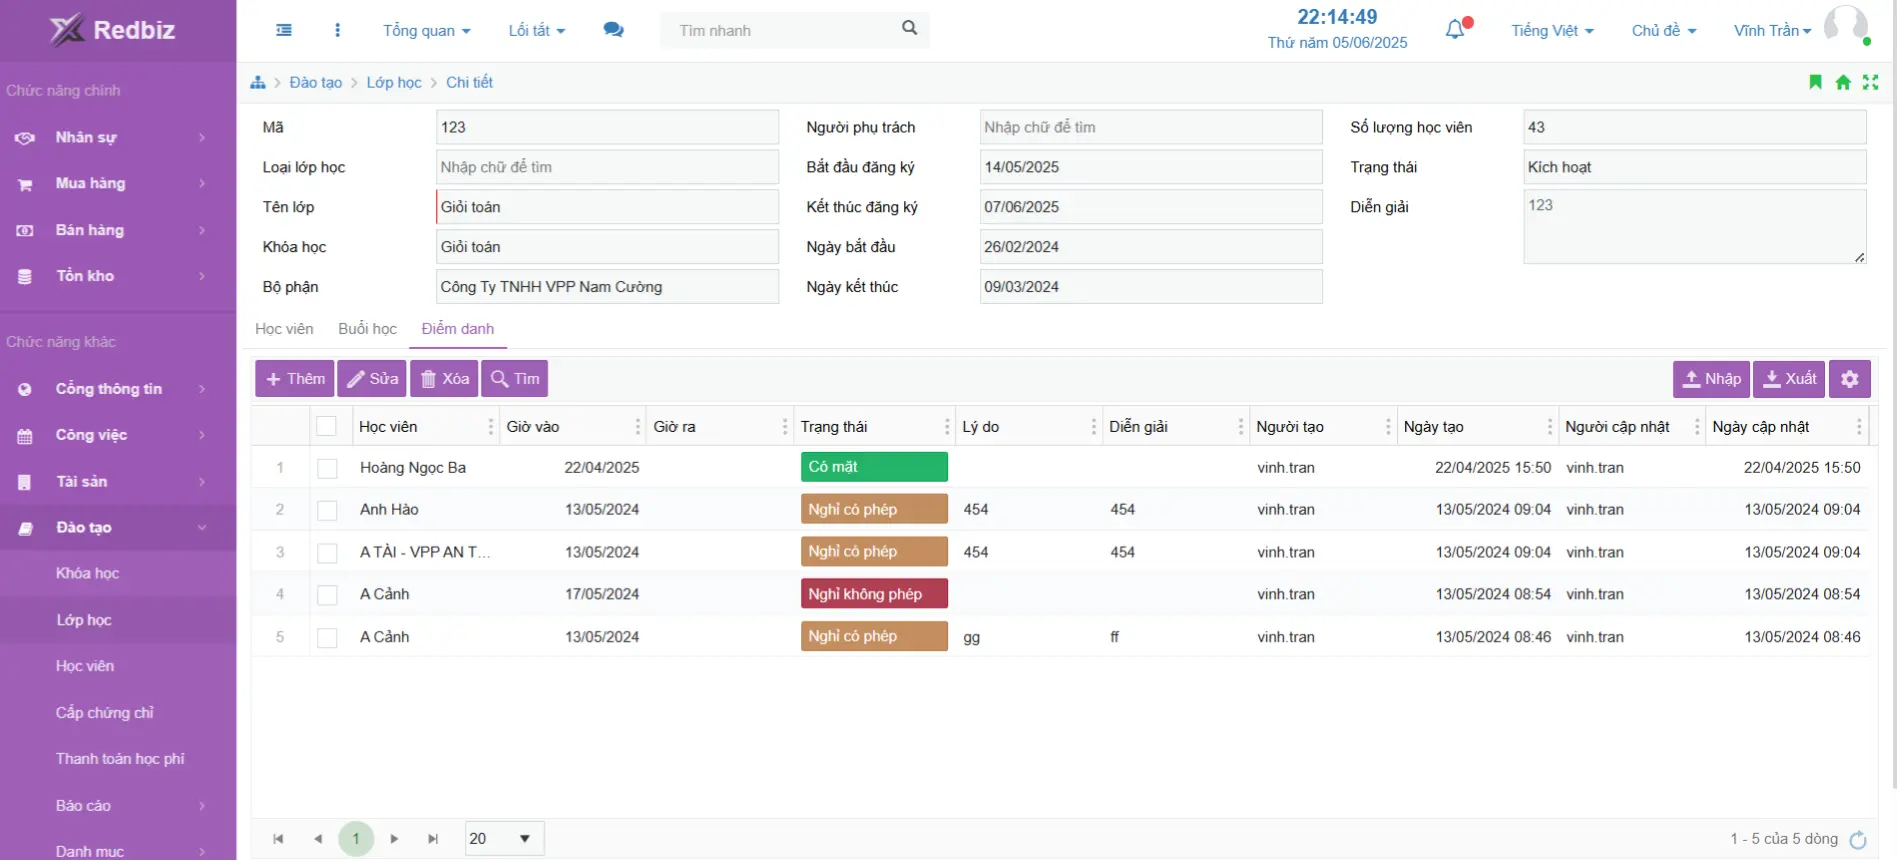Tick the checkbox for Anh Hào row
1897x860 pixels.
327,510
